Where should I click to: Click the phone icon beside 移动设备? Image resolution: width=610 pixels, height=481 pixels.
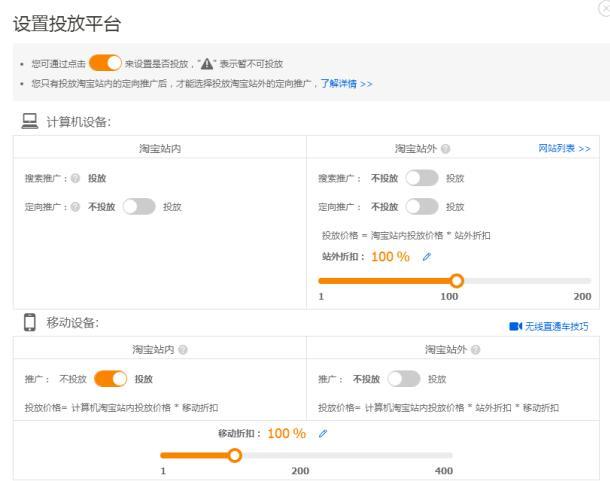(30, 322)
